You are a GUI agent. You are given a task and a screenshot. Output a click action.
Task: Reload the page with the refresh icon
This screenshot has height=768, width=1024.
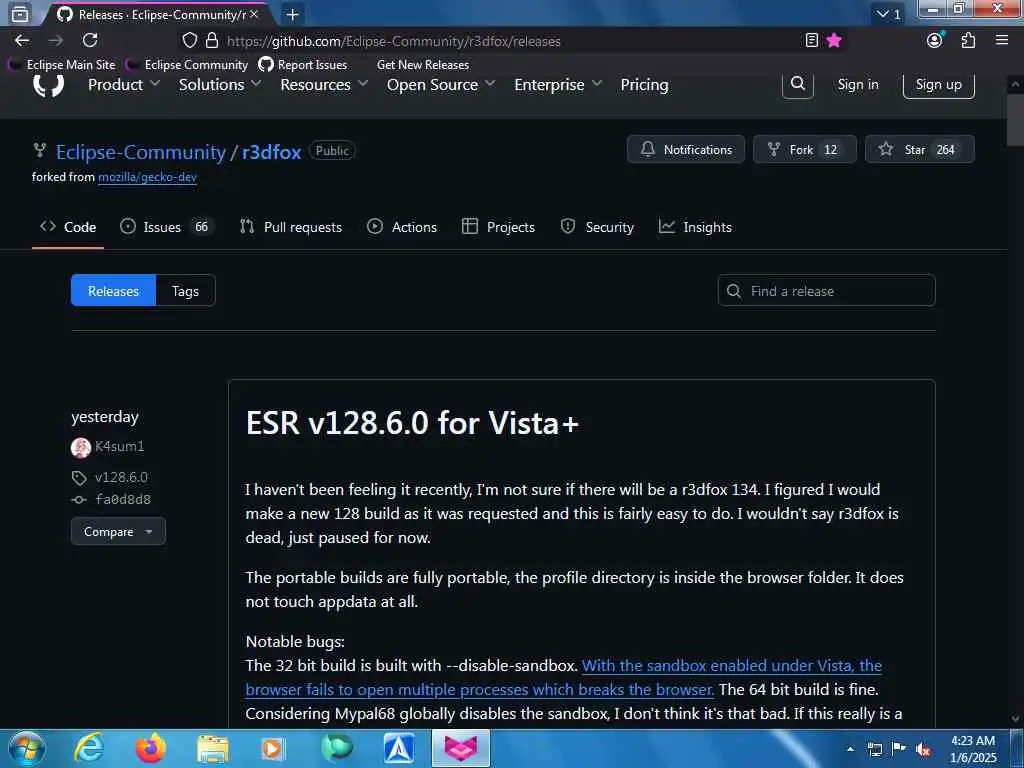tap(90, 40)
